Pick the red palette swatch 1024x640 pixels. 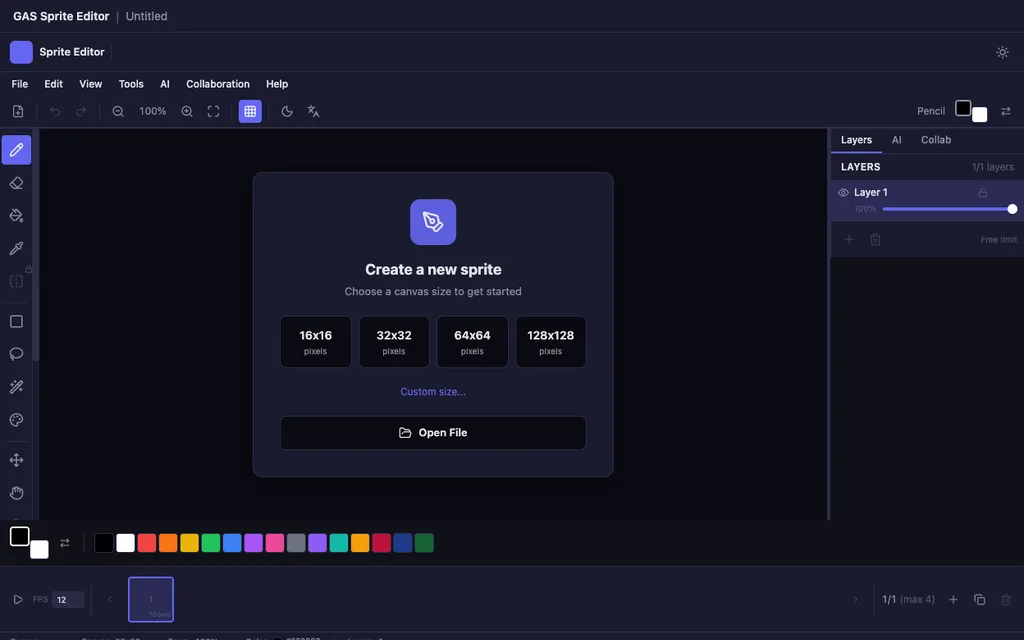pyautogui.click(x=147, y=543)
